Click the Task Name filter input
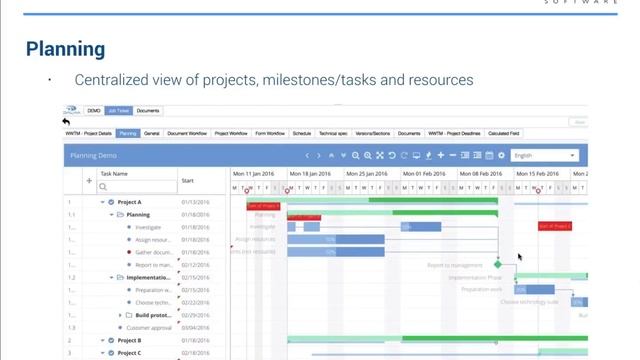Image resolution: width=640 pixels, height=360 pixels. pos(137,187)
